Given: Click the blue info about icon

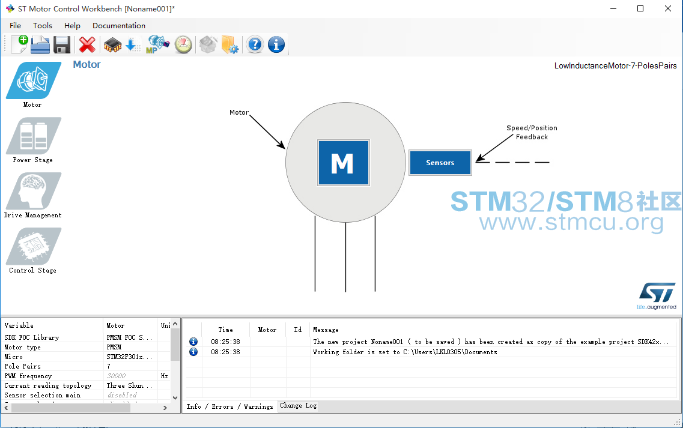Looking at the screenshot, I should pyautogui.click(x=276, y=44).
